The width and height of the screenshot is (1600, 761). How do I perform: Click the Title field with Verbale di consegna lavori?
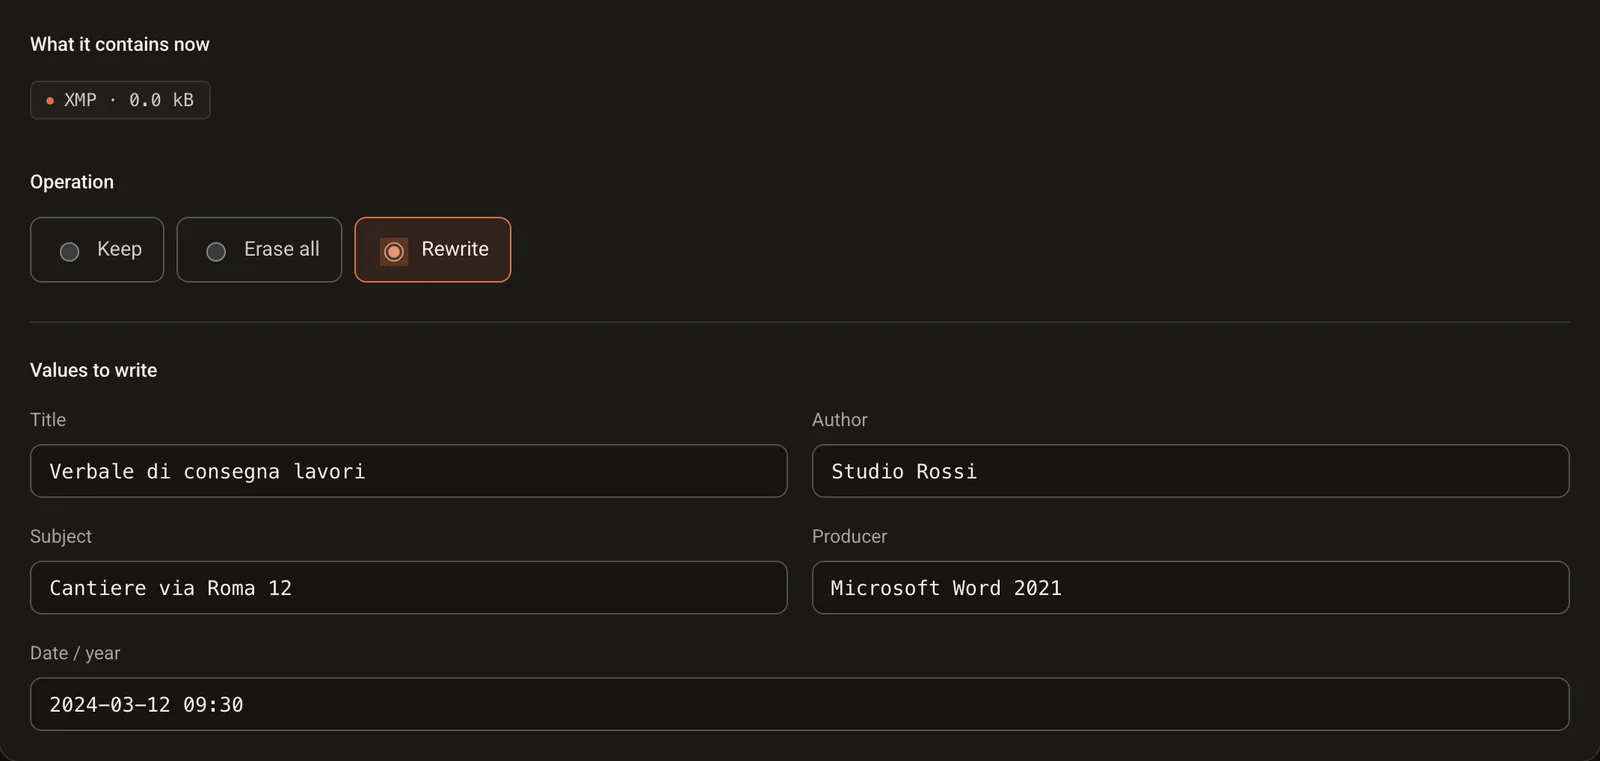point(408,471)
